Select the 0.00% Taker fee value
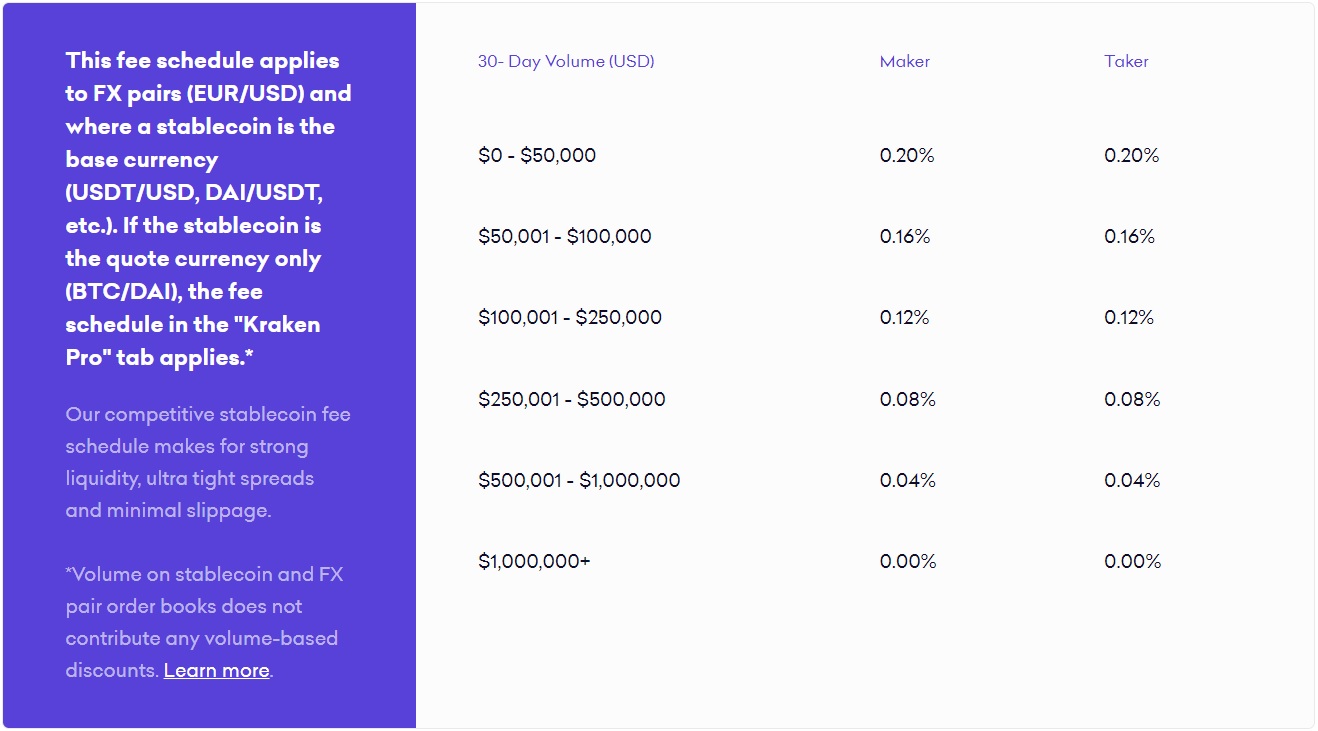1318x731 pixels. pyautogui.click(x=1132, y=562)
